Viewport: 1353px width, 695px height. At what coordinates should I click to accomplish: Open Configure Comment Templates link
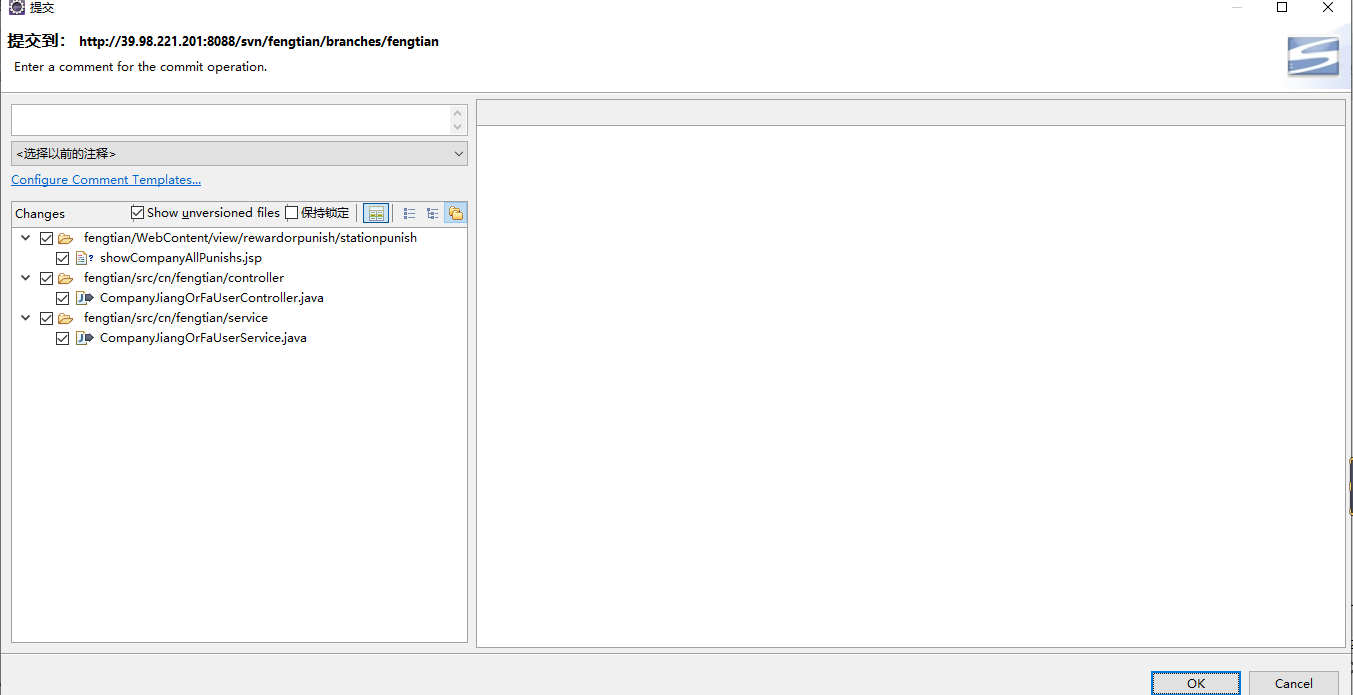coord(106,180)
